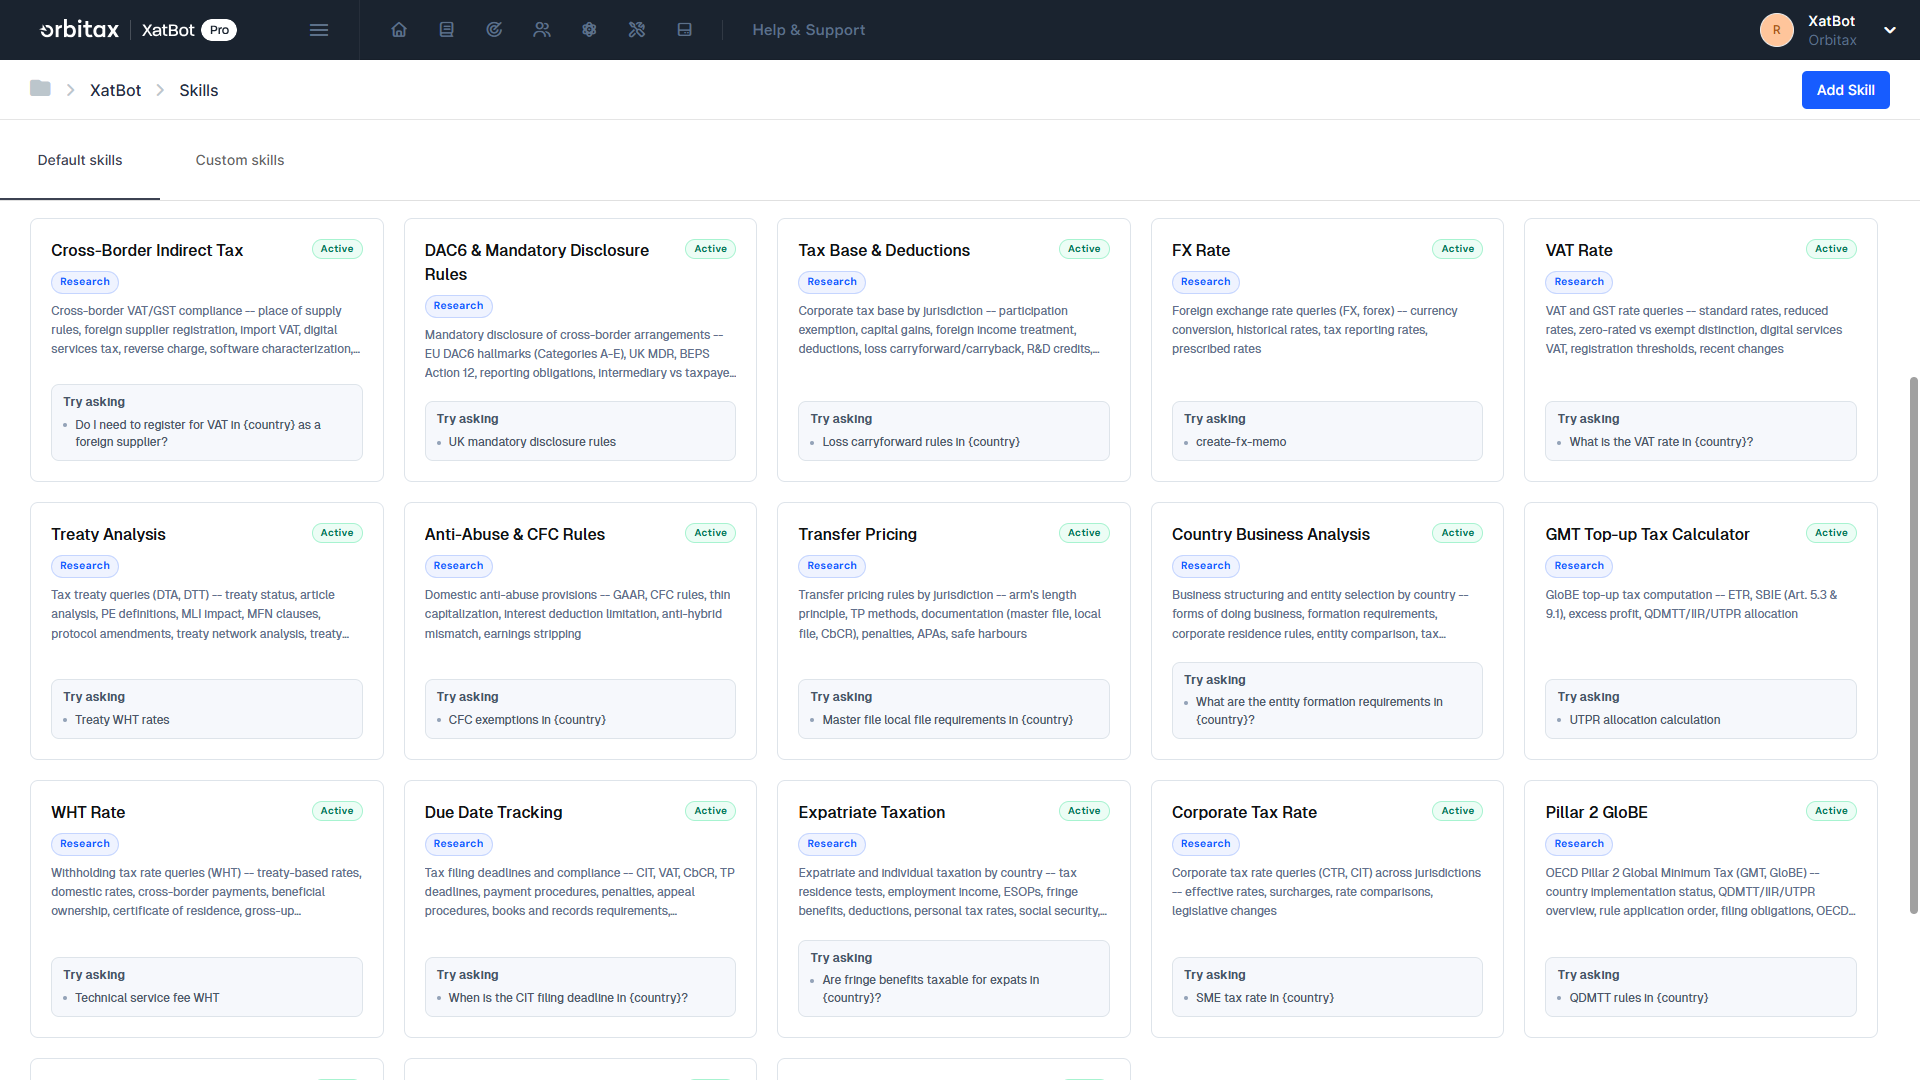The image size is (1920, 1080).
Task: Select the Default skills tab
Action: tap(80, 160)
